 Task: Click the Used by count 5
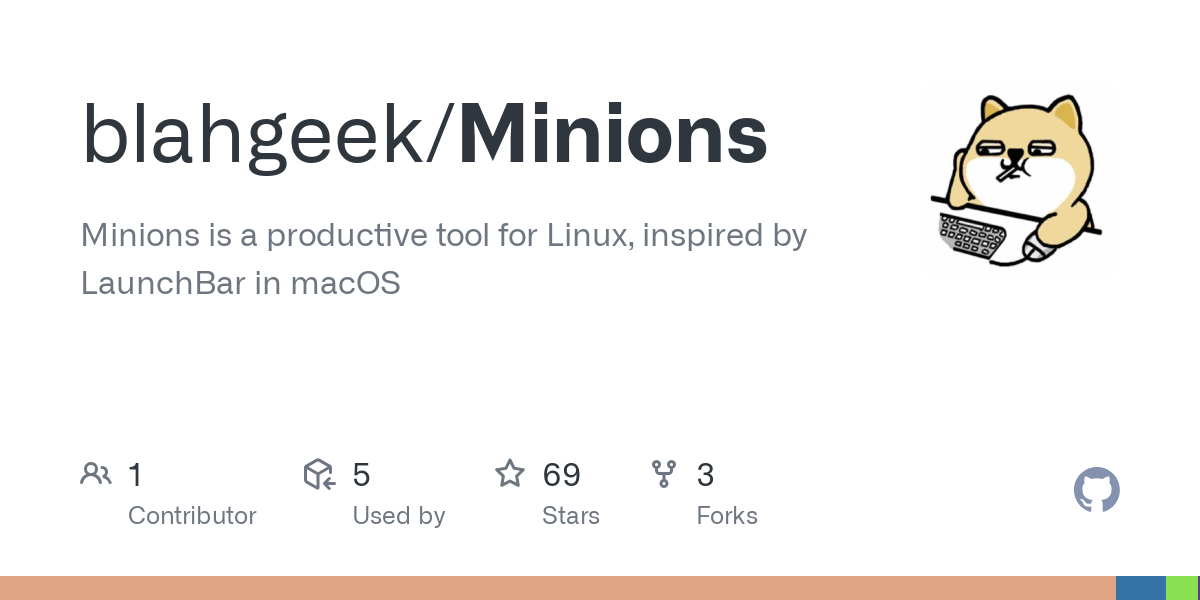click(x=361, y=475)
